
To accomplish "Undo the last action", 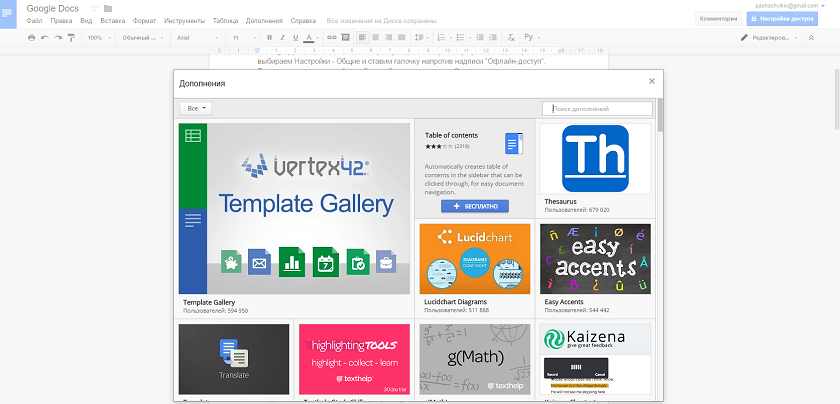I will [x=45, y=38].
